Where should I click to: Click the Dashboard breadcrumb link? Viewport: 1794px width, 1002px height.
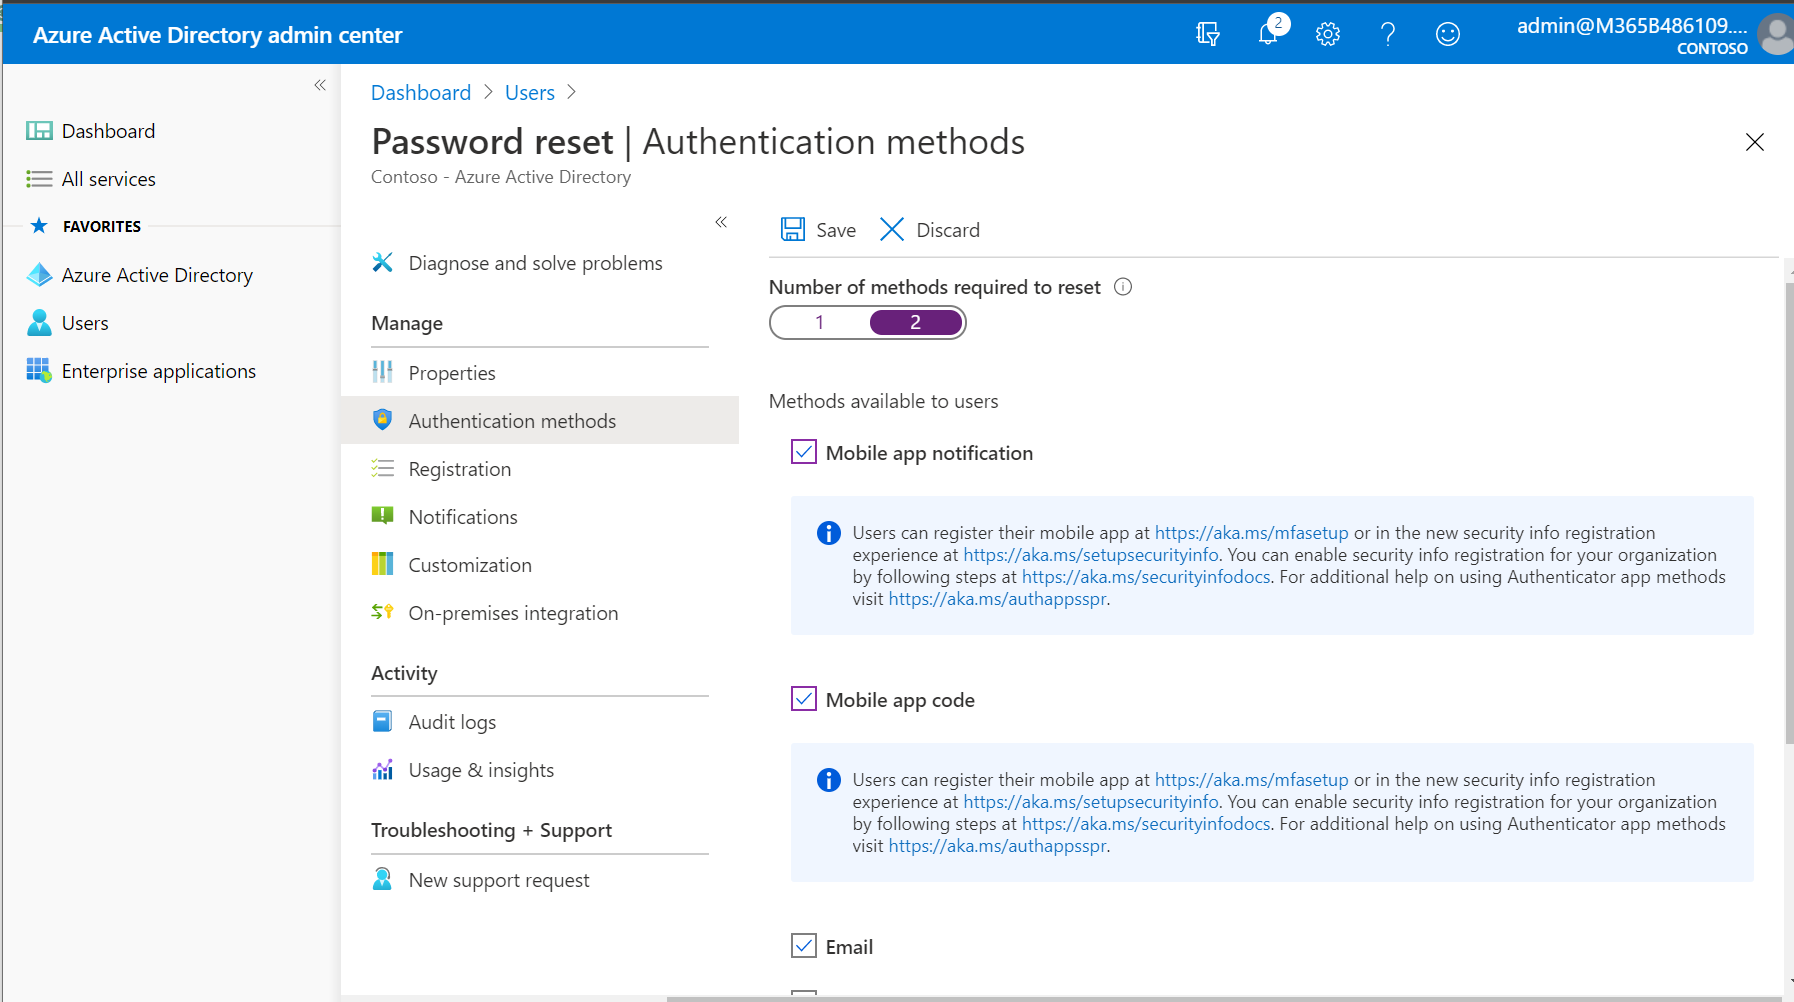pyautogui.click(x=421, y=92)
